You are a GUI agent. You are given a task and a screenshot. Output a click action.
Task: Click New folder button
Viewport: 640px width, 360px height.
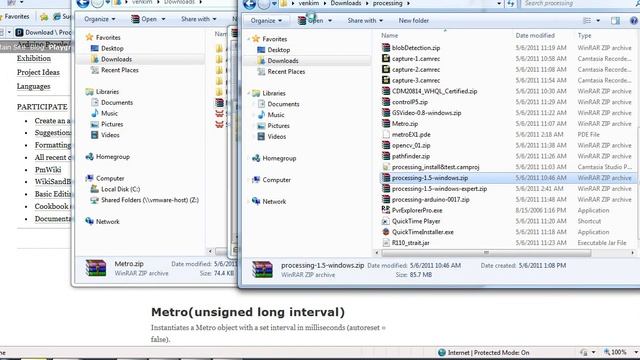click(x=413, y=20)
